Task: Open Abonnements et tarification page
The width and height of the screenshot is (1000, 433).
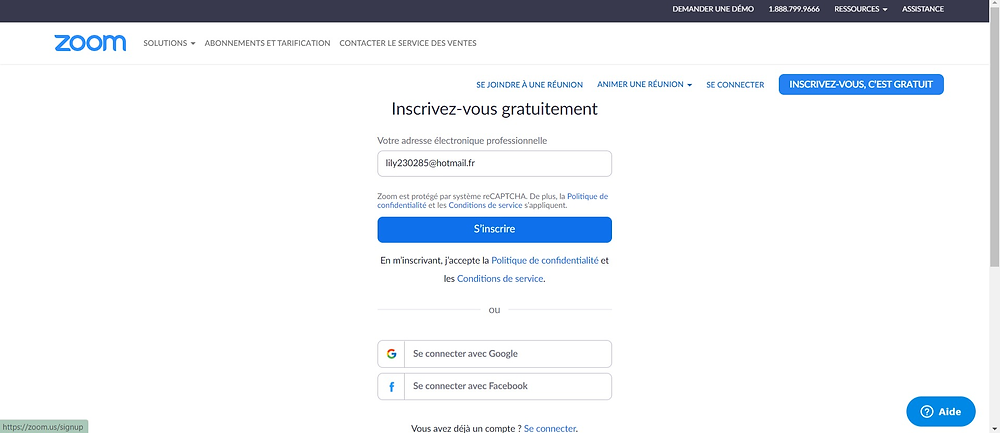Action: pos(267,43)
